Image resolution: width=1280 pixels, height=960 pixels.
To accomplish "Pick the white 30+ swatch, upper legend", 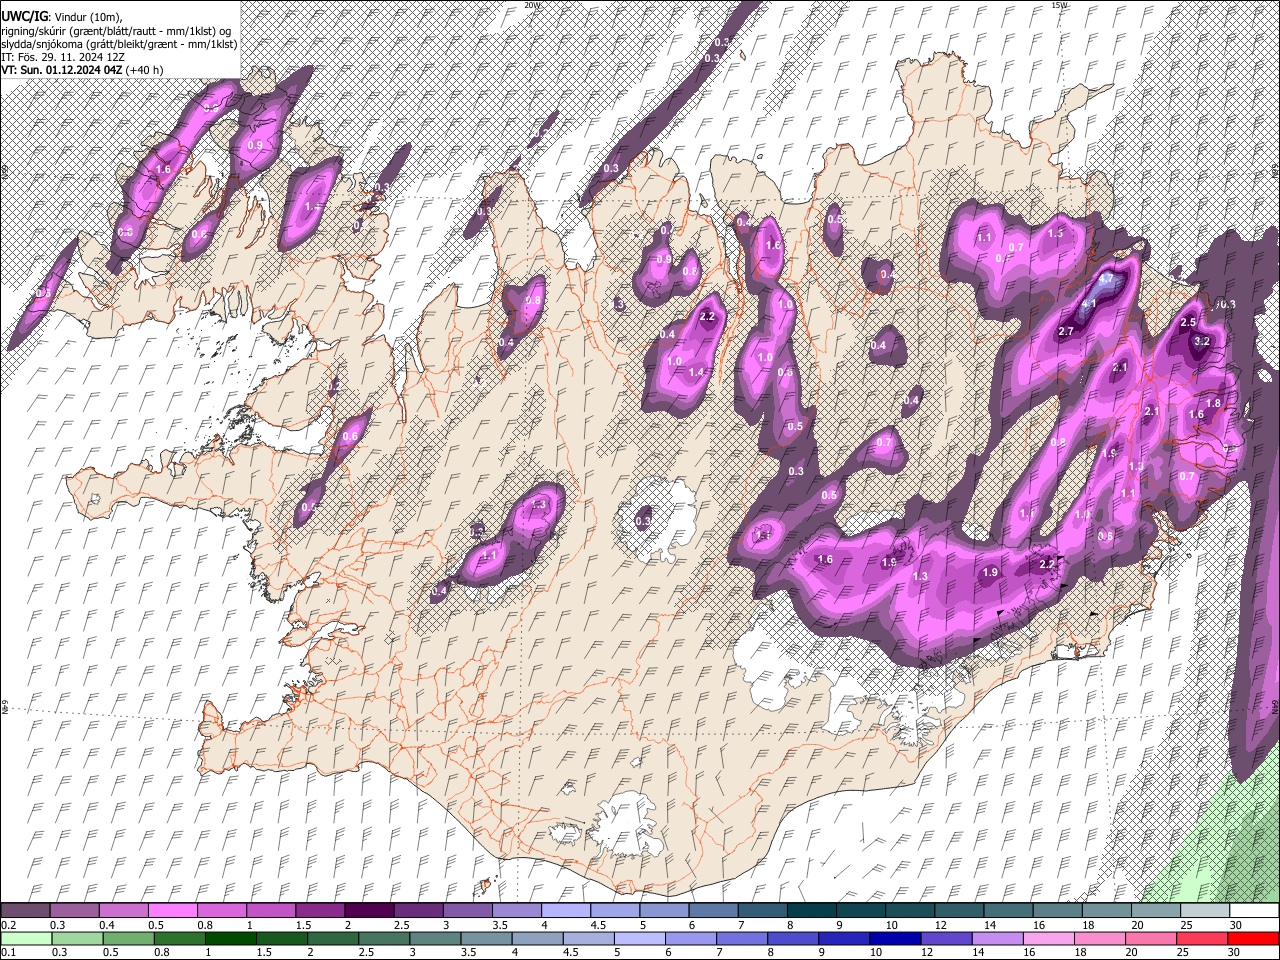I will coord(1255,910).
